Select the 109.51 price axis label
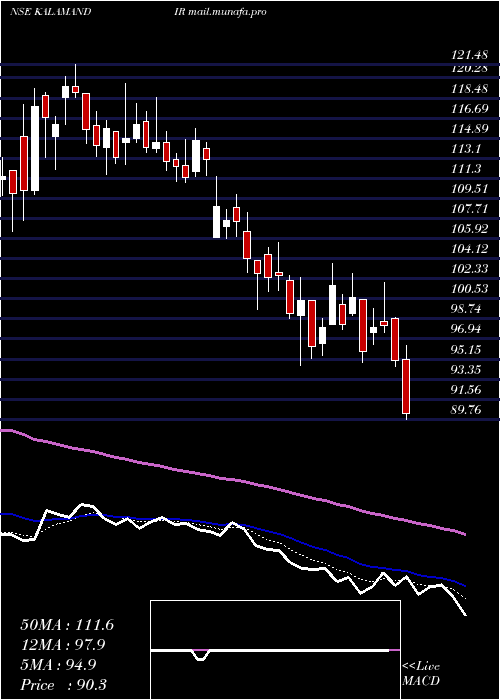This screenshot has height=700, width=500. pyautogui.click(x=469, y=188)
